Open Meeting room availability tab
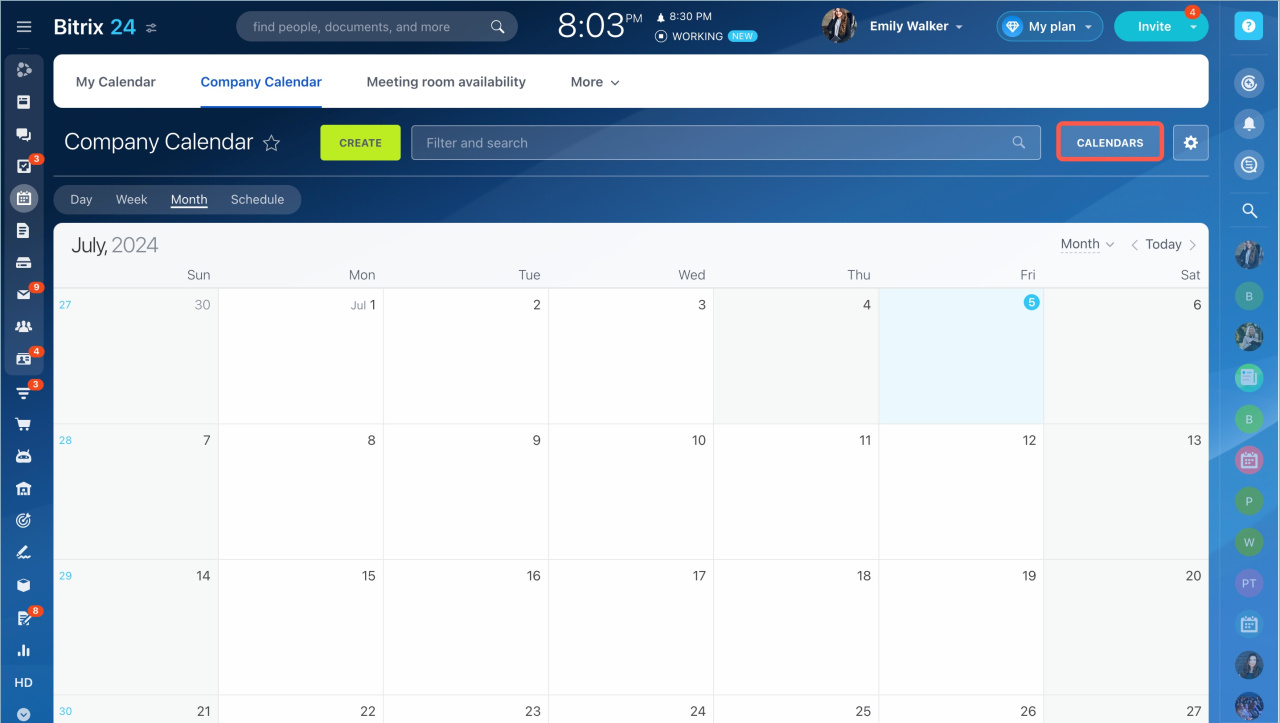The width and height of the screenshot is (1280, 723). tap(446, 82)
